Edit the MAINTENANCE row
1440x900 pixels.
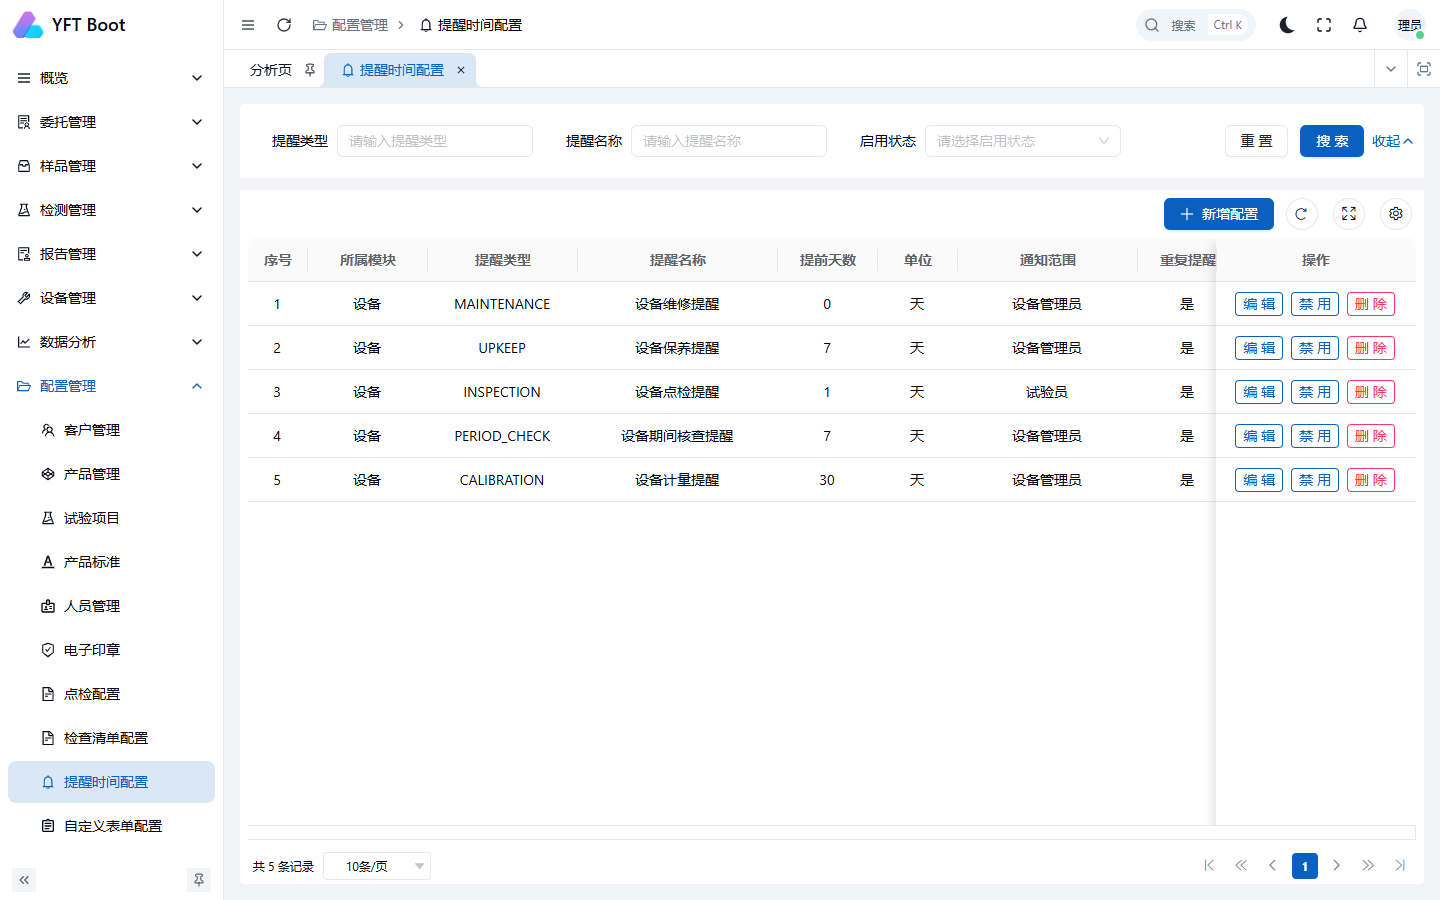(x=1259, y=304)
